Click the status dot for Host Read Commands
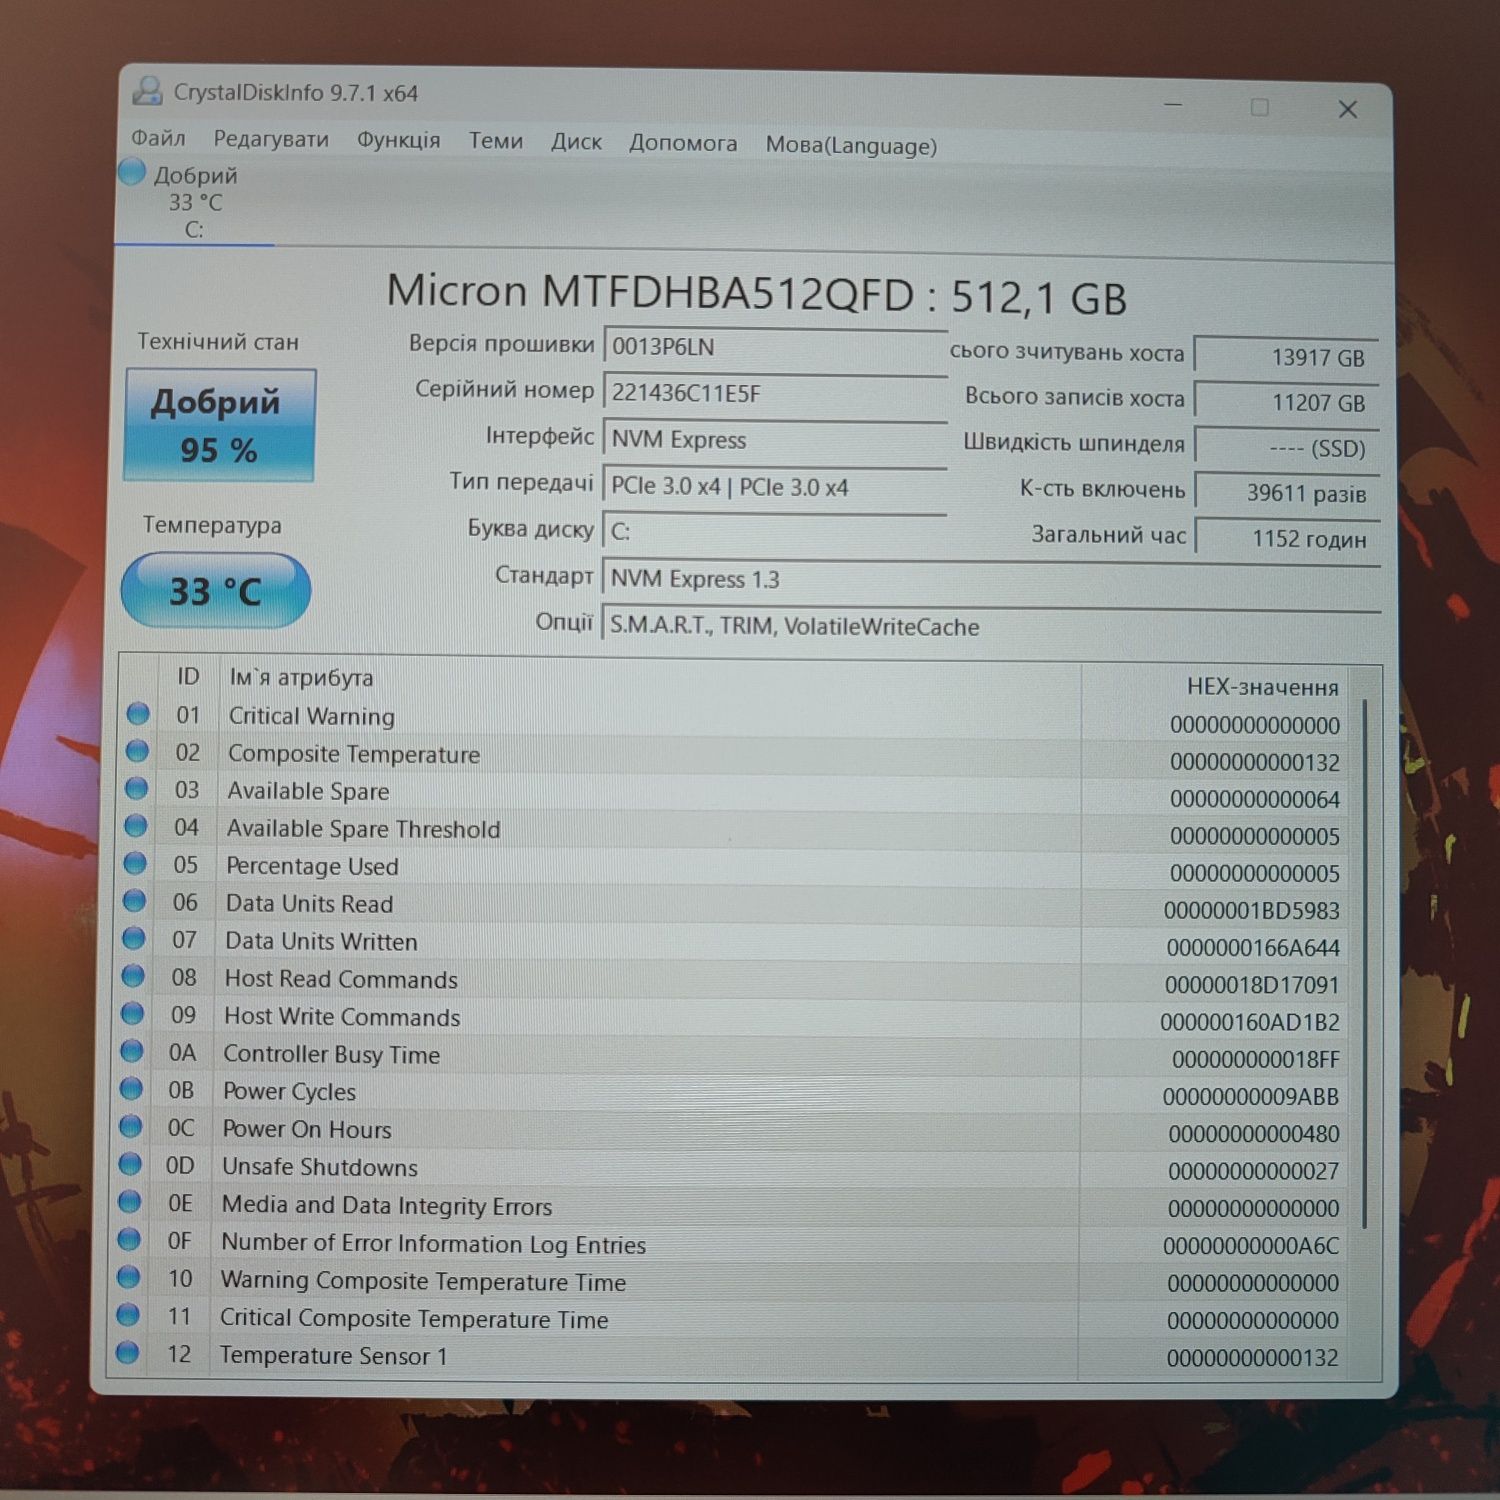This screenshot has width=1500, height=1500. click(x=133, y=976)
